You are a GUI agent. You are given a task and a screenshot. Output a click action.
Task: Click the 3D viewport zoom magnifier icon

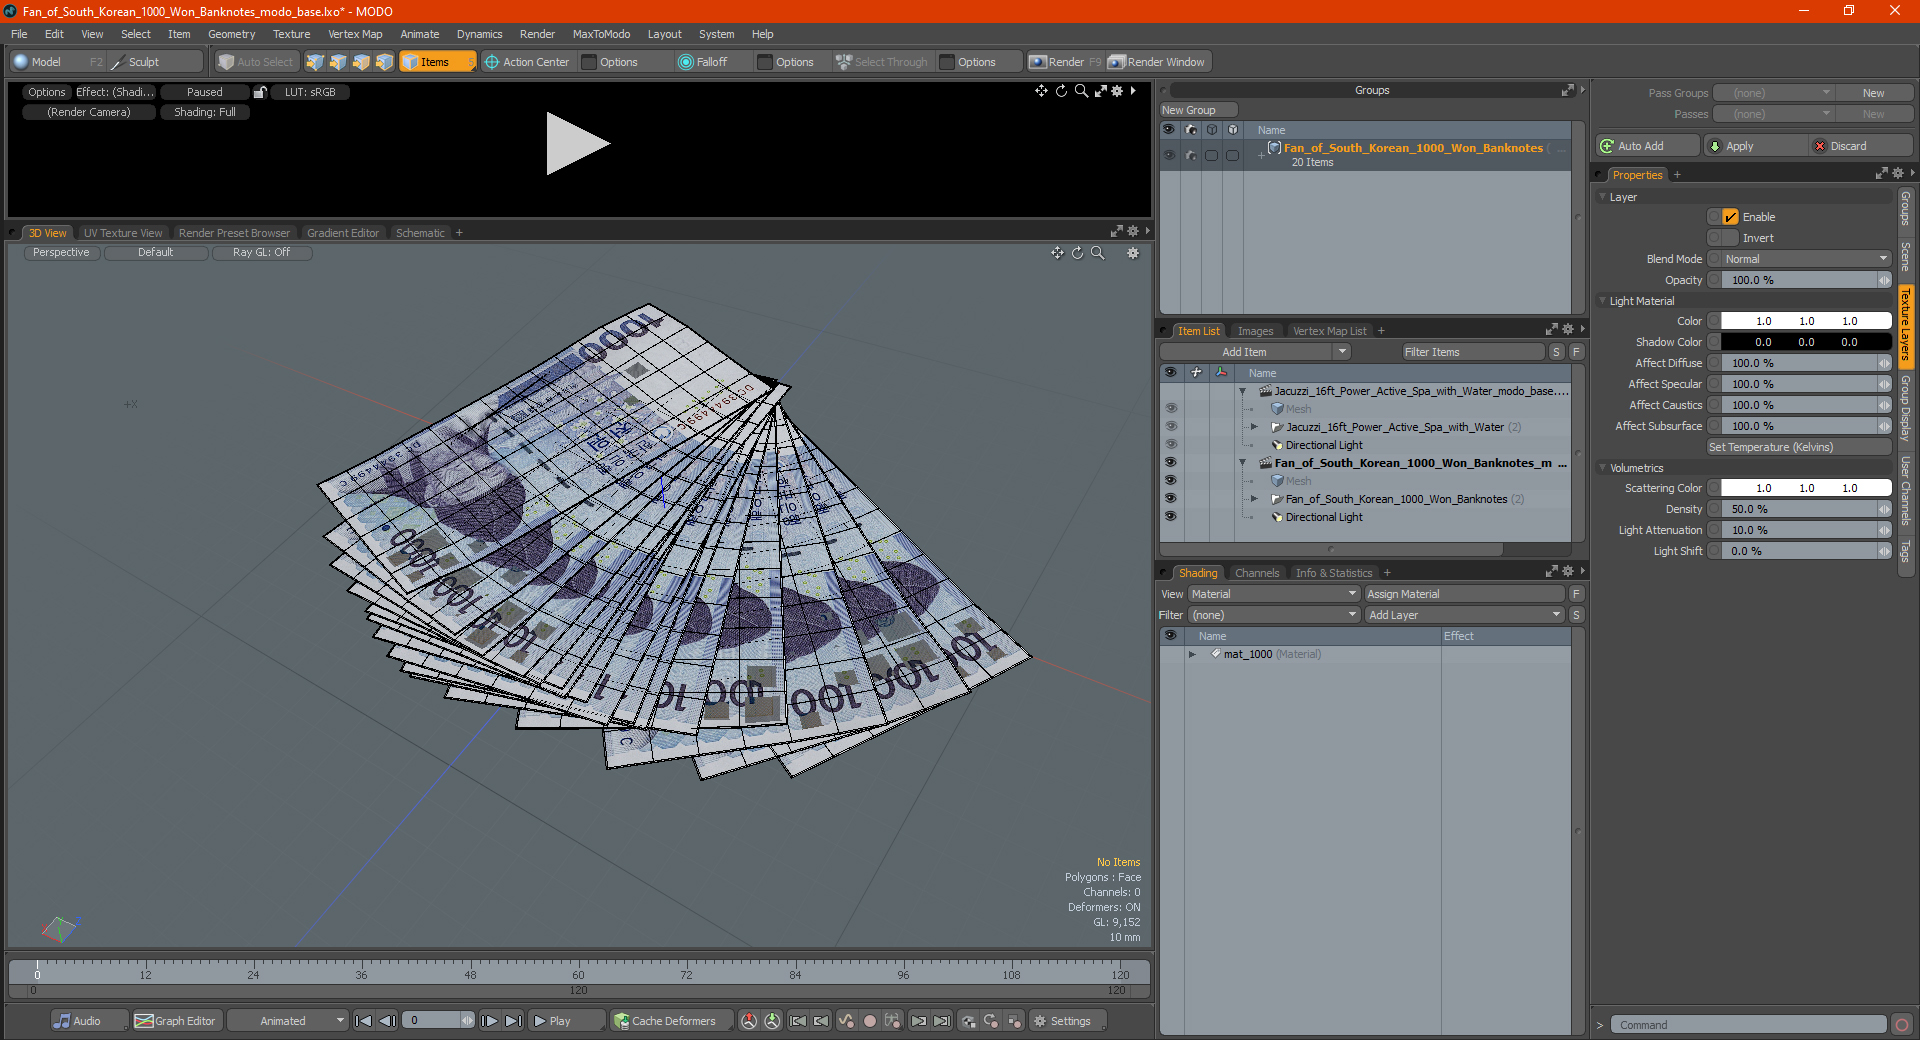pyautogui.click(x=1098, y=253)
